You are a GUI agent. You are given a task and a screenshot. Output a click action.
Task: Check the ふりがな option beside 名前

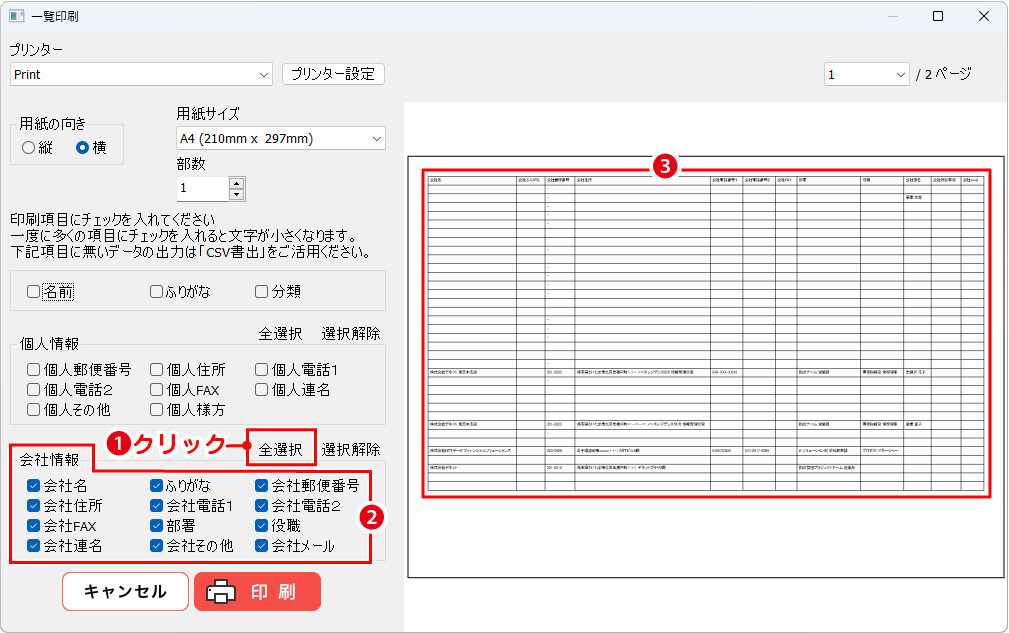click(157, 292)
